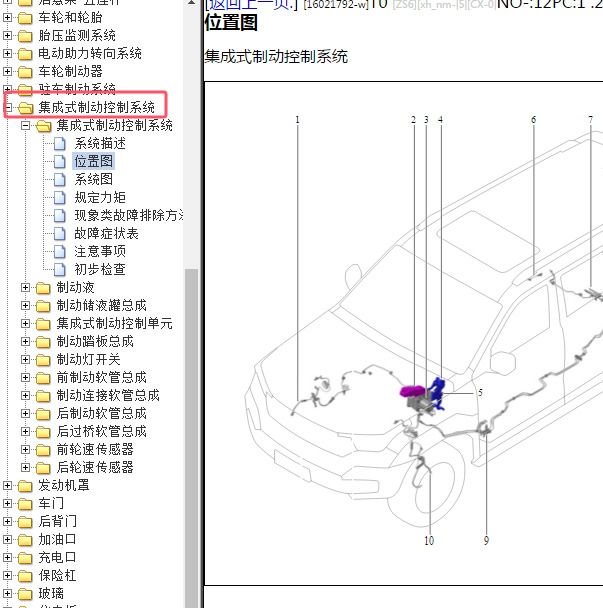Screen dimensions: 603x608
Task: Expand the 加油口 folder node
Action: tap(7, 539)
